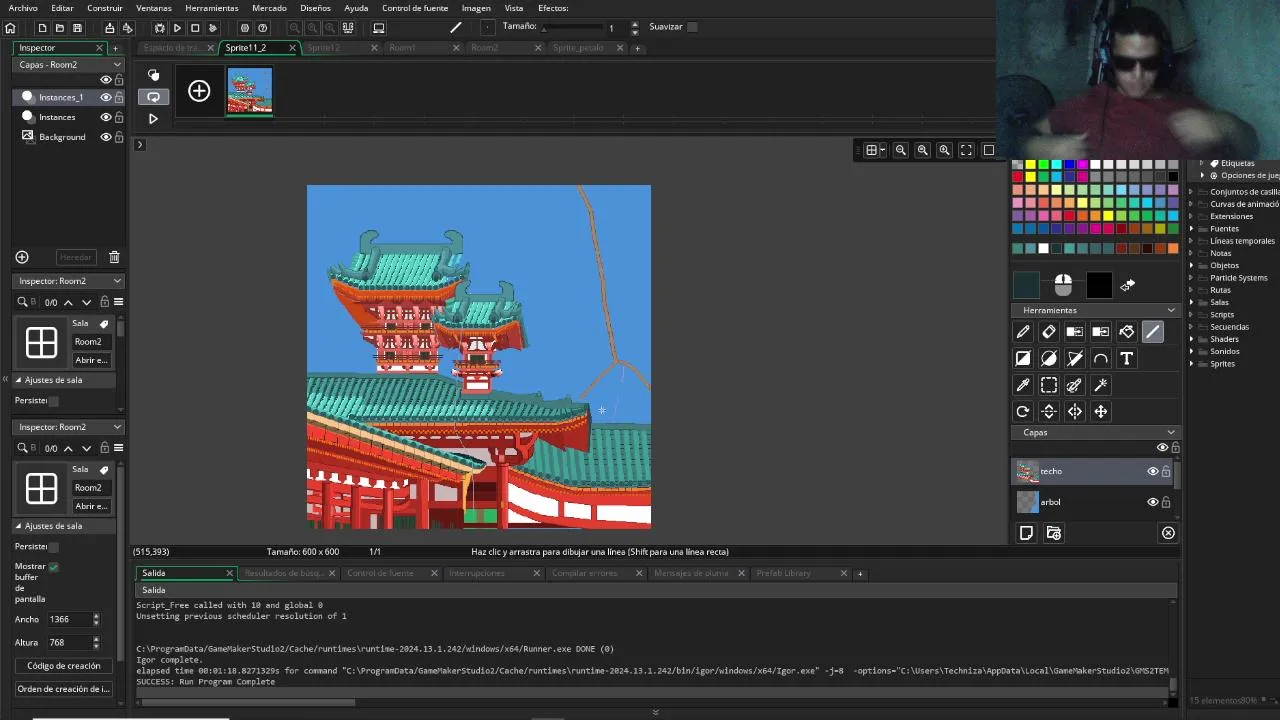Toggle the canvas grid icon
This screenshot has height=720, width=1280.
tap(872, 150)
